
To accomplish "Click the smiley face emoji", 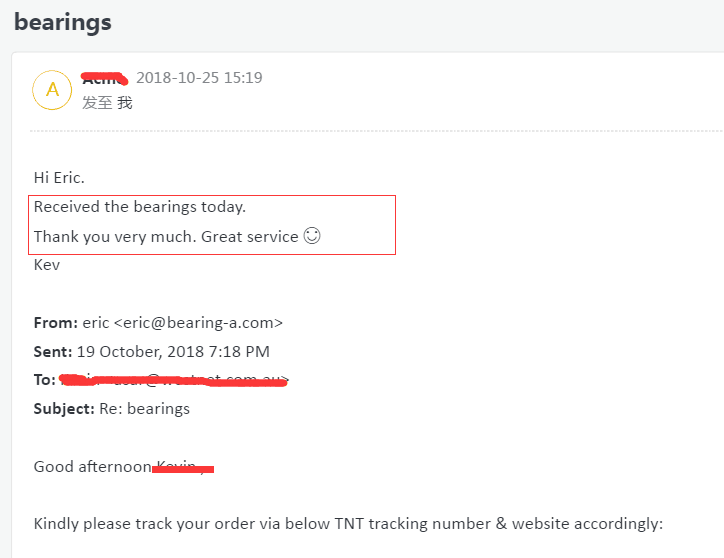I will click(x=312, y=236).
